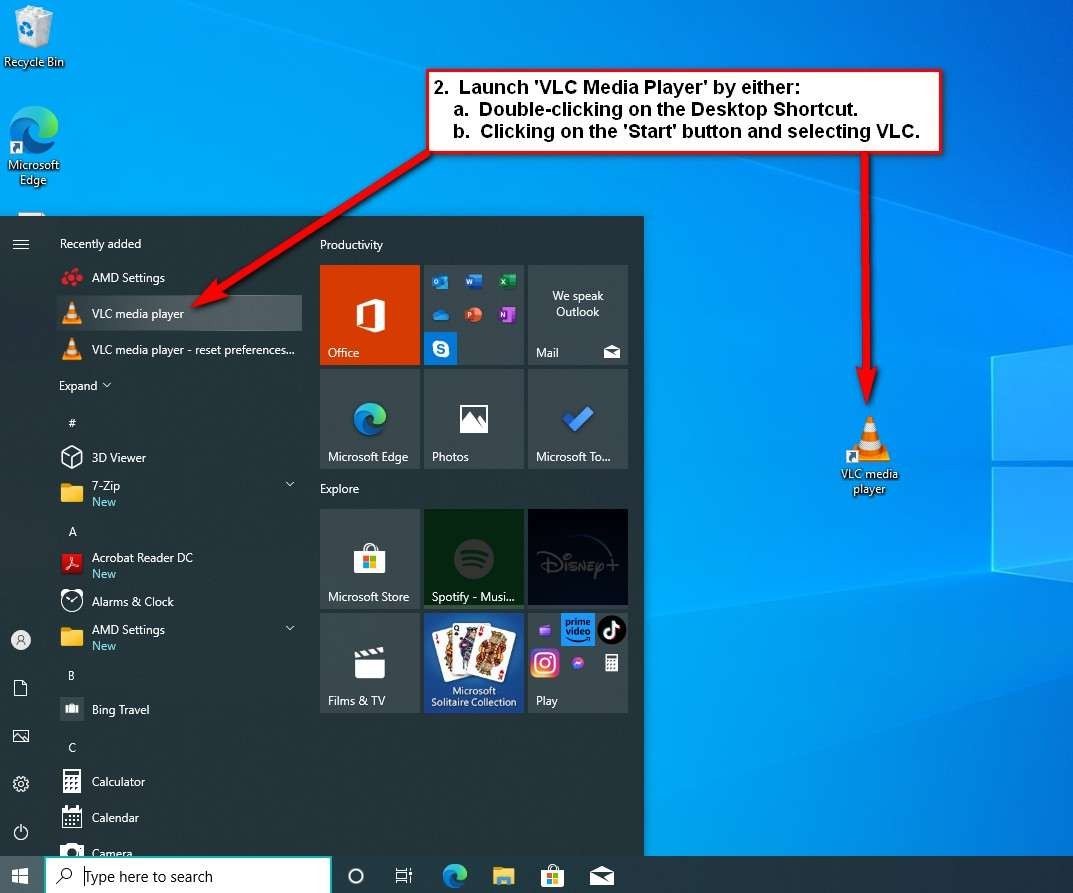Open Documents from the Start sidebar
The height and width of the screenshot is (893, 1073).
pos(21,688)
